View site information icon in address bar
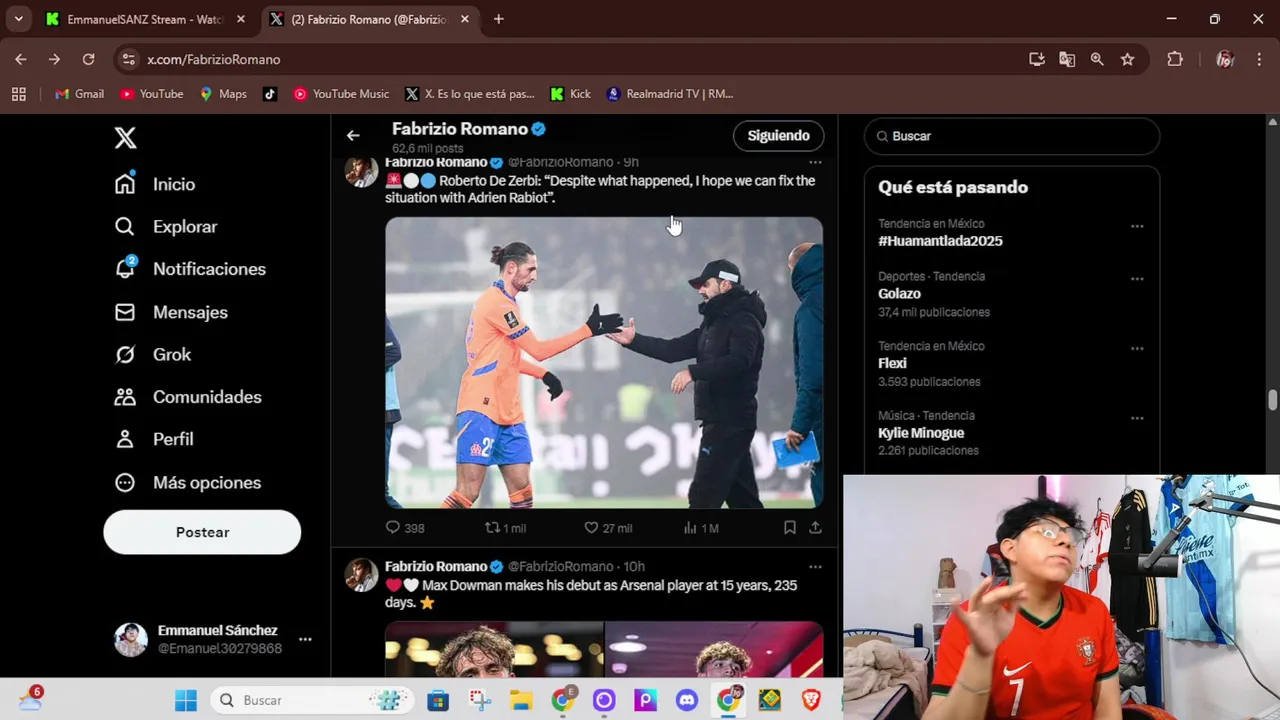 pos(128,59)
